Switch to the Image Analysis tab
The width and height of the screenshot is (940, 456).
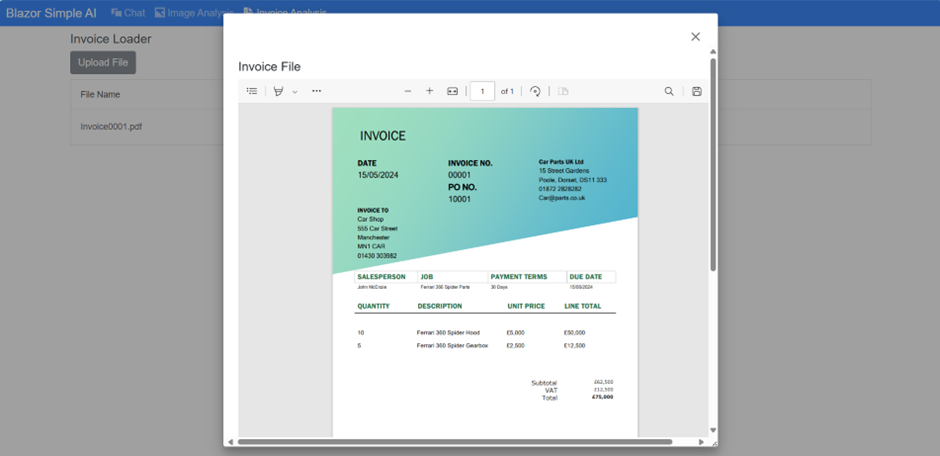[x=194, y=13]
